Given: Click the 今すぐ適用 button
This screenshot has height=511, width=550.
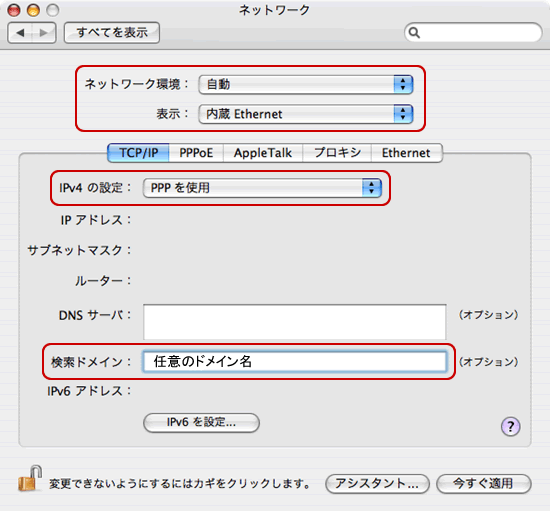Looking at the screenshot, I should (484, 484).
